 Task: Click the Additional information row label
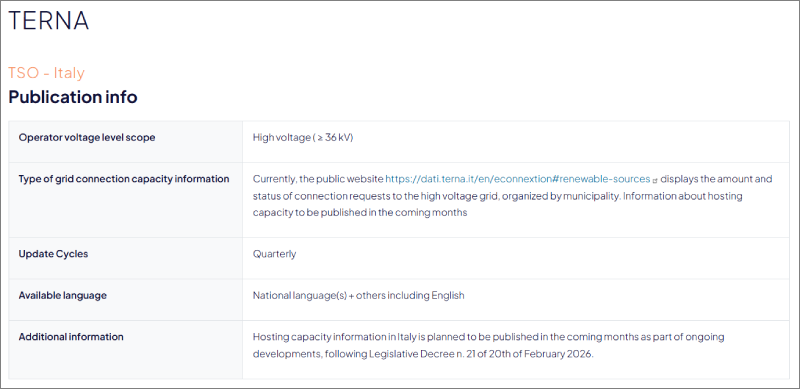[71, 337]
